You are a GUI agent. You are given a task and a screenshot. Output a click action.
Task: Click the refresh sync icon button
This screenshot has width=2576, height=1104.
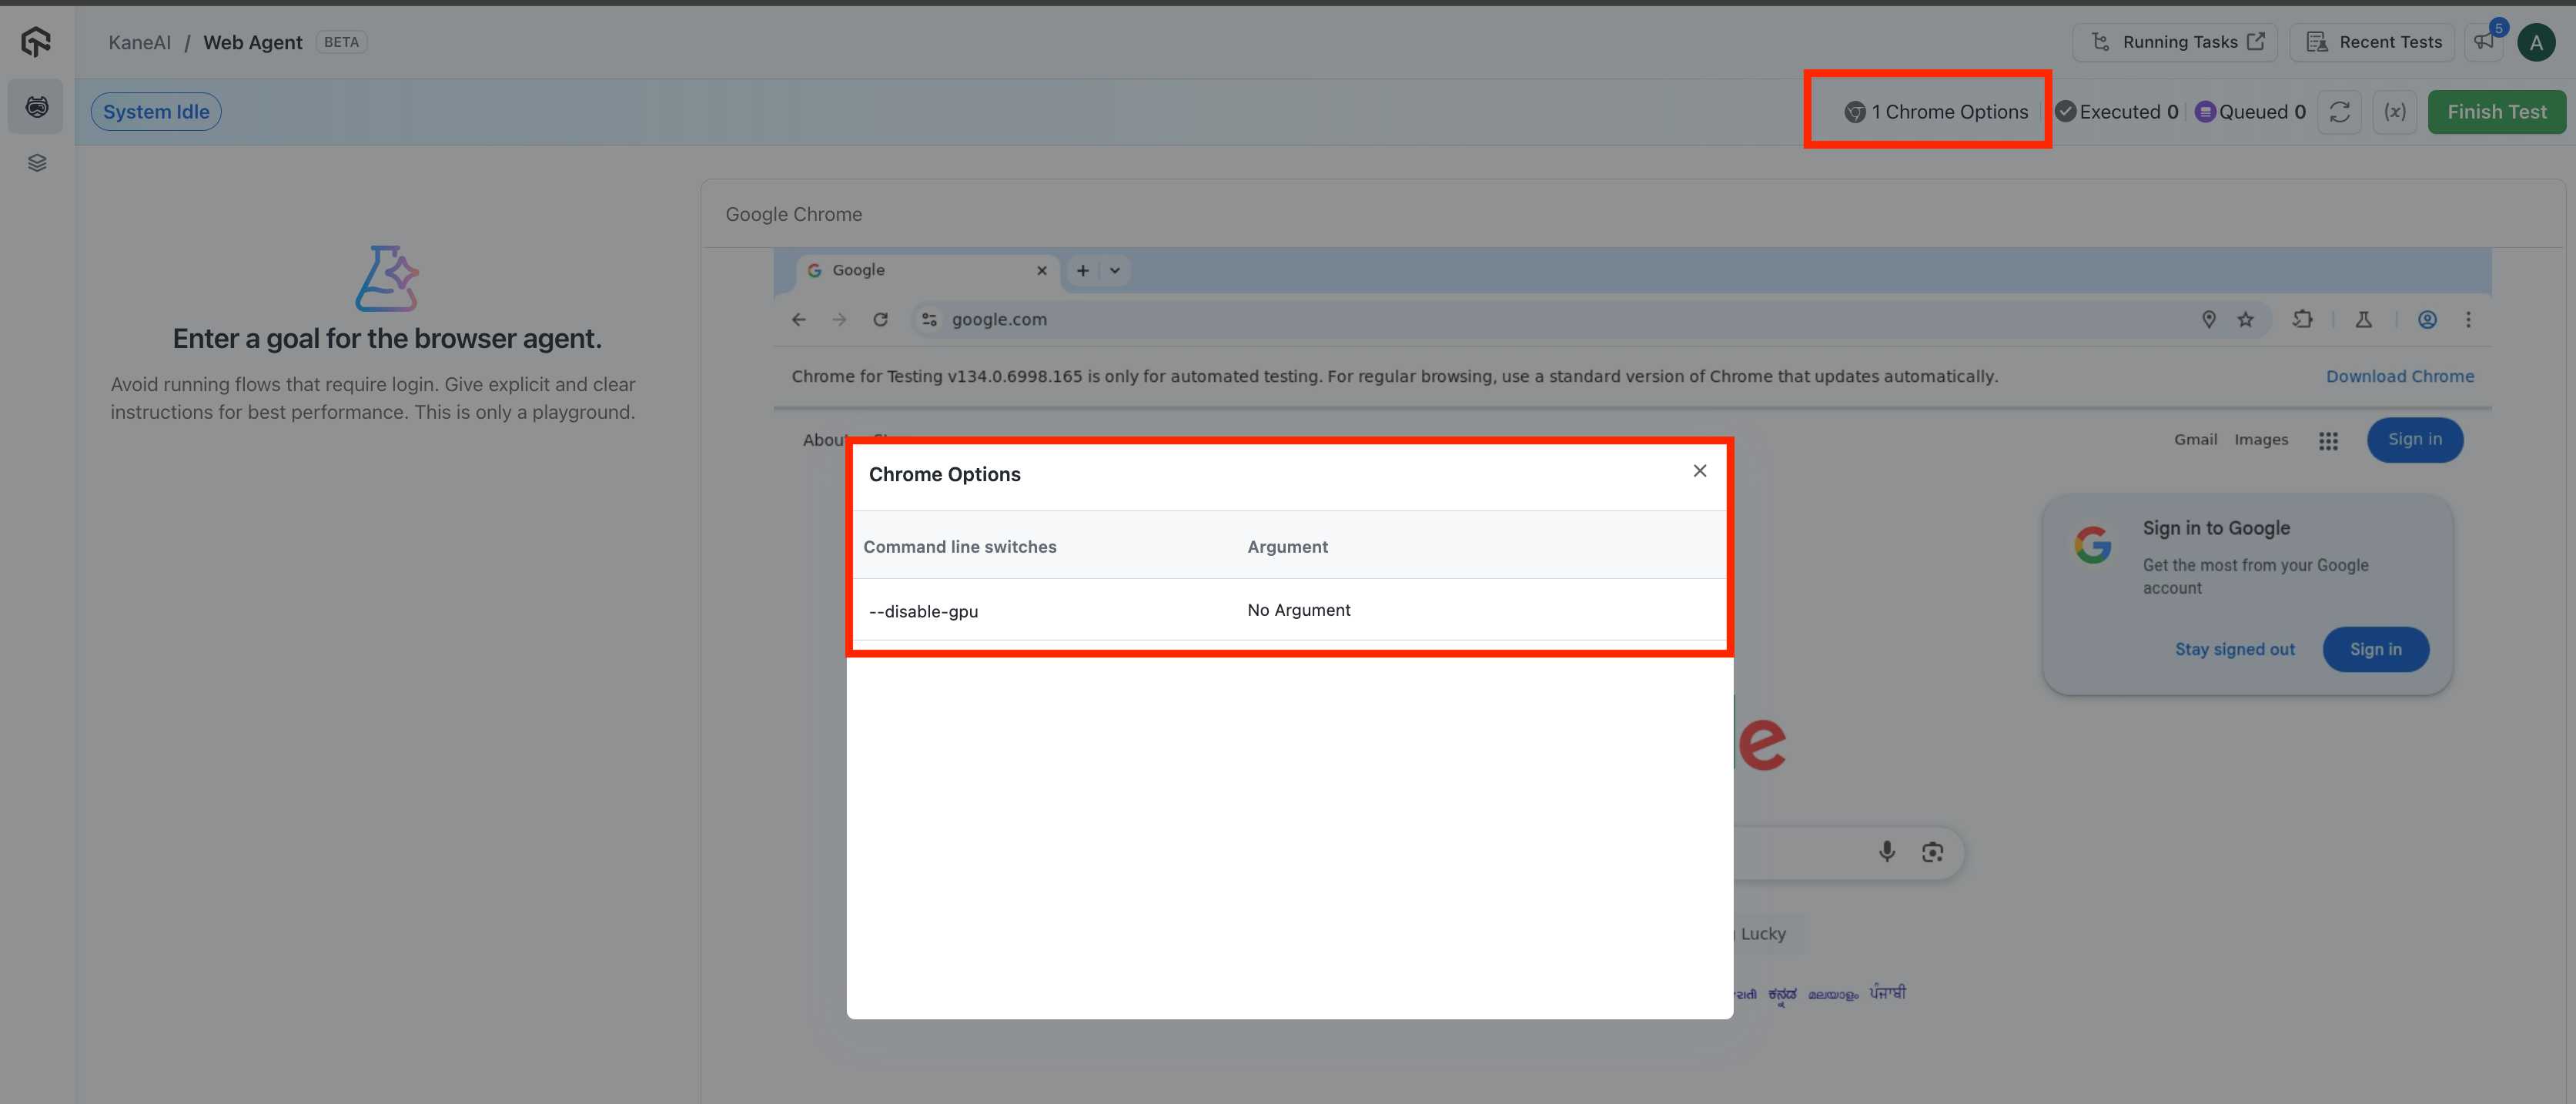click(2339, 112)
